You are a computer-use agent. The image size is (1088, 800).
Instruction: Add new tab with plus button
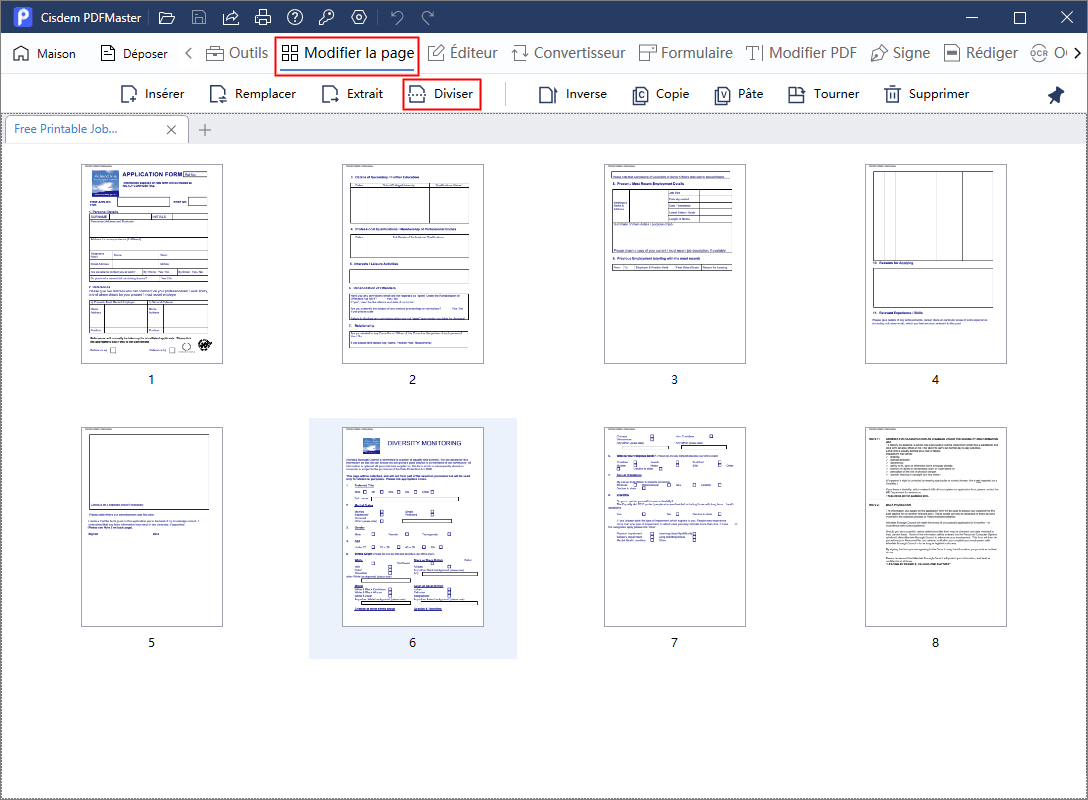pyautogui.click(x=205, y=130)
